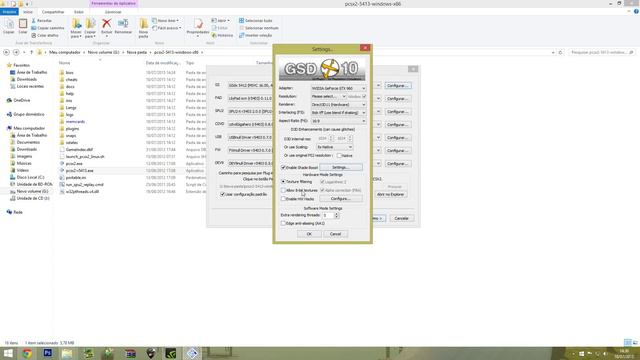This screenshot has width=640, height=360.
Task: Toggle the Enable Shade Boost checkbox
Action: [x=283, y=167]
